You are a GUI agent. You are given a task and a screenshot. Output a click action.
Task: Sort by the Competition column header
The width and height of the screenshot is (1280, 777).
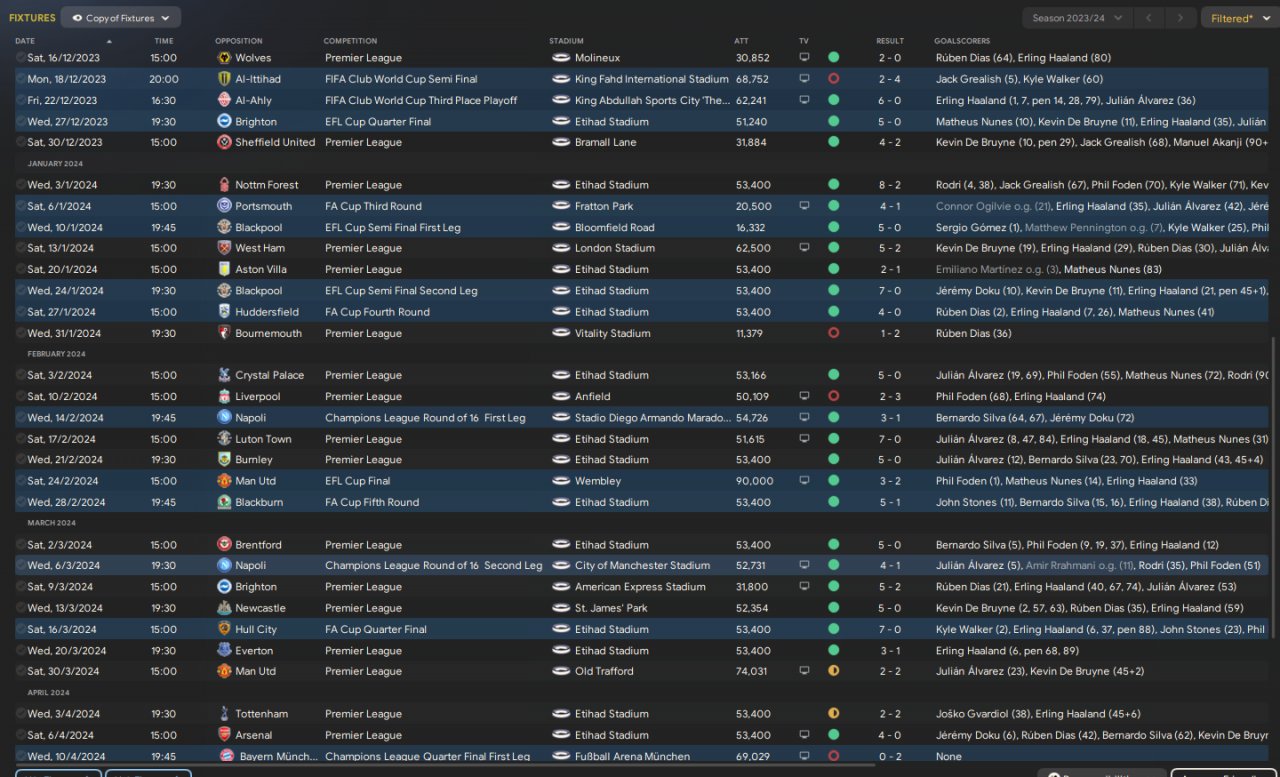pyautogui.click(x=350, y=41)
